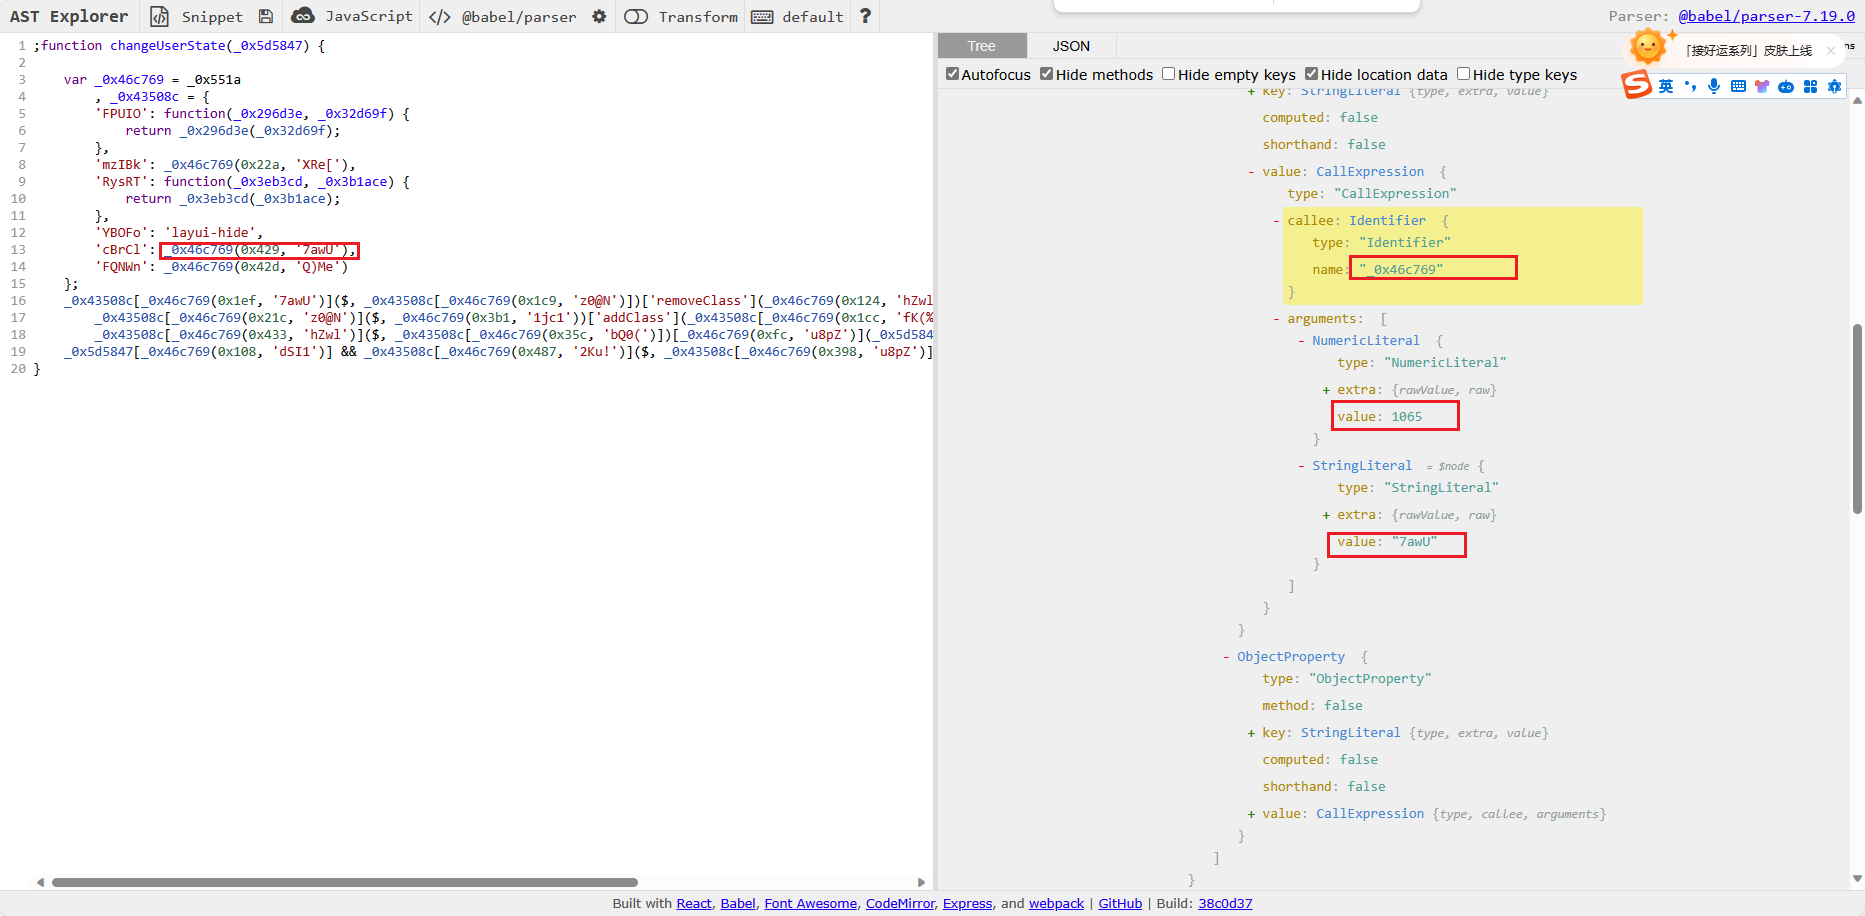Click the save snippet floppy icon
Screen dimensions: 1865x916
266,16
